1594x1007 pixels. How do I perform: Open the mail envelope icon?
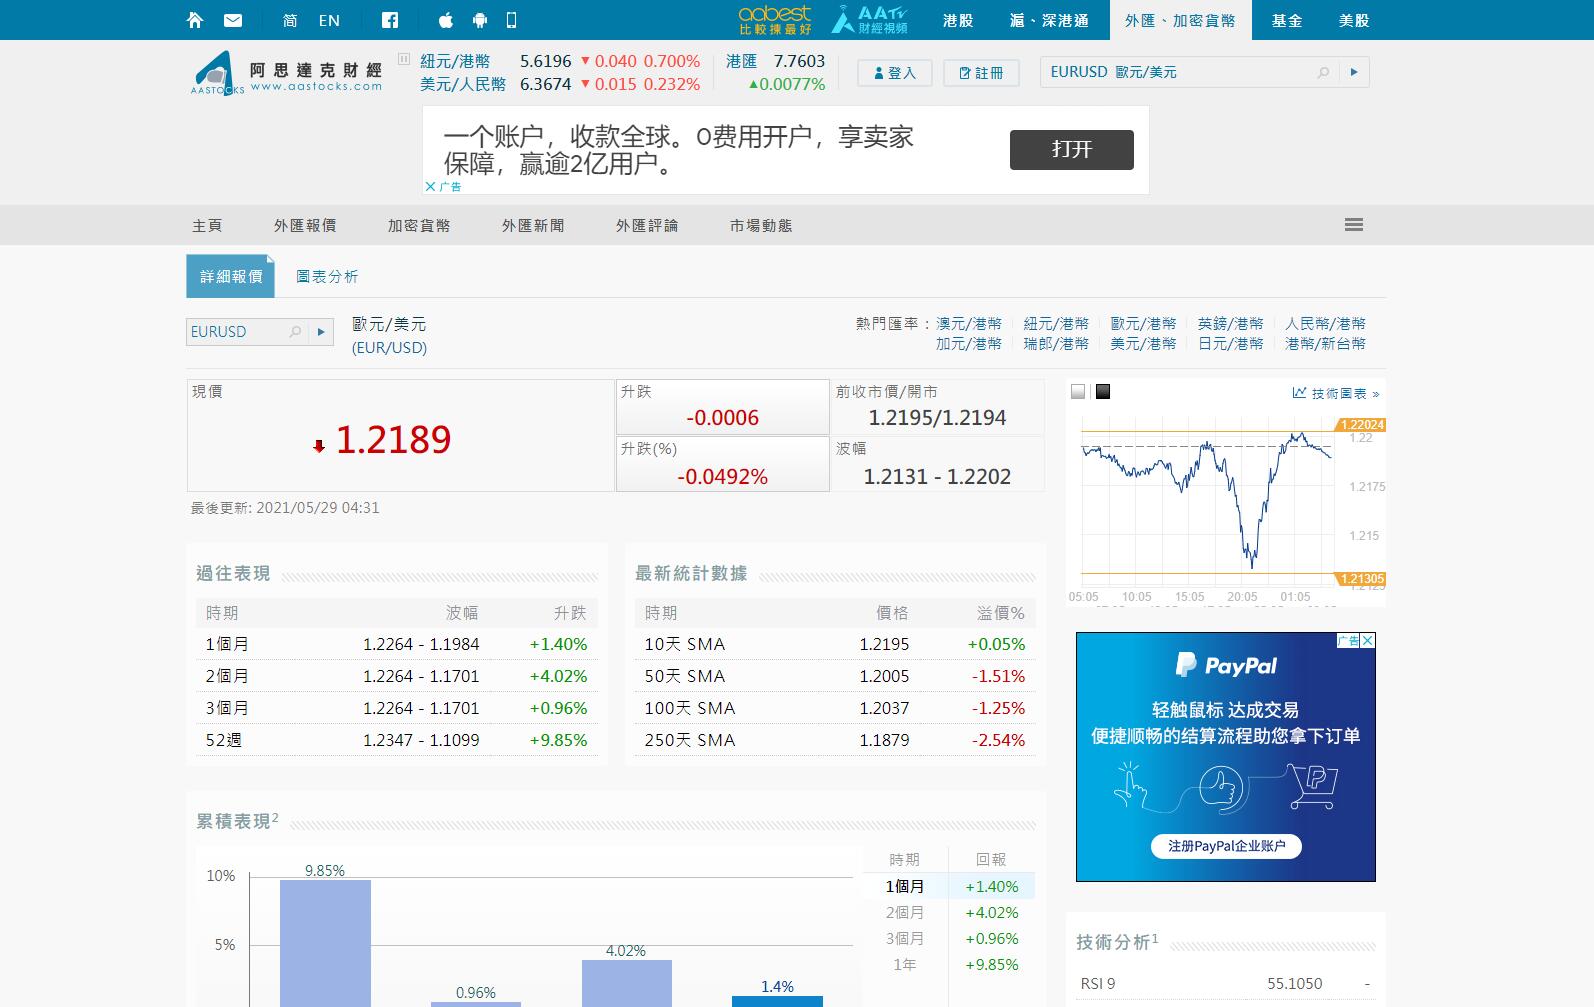click(x=232, y=20)
